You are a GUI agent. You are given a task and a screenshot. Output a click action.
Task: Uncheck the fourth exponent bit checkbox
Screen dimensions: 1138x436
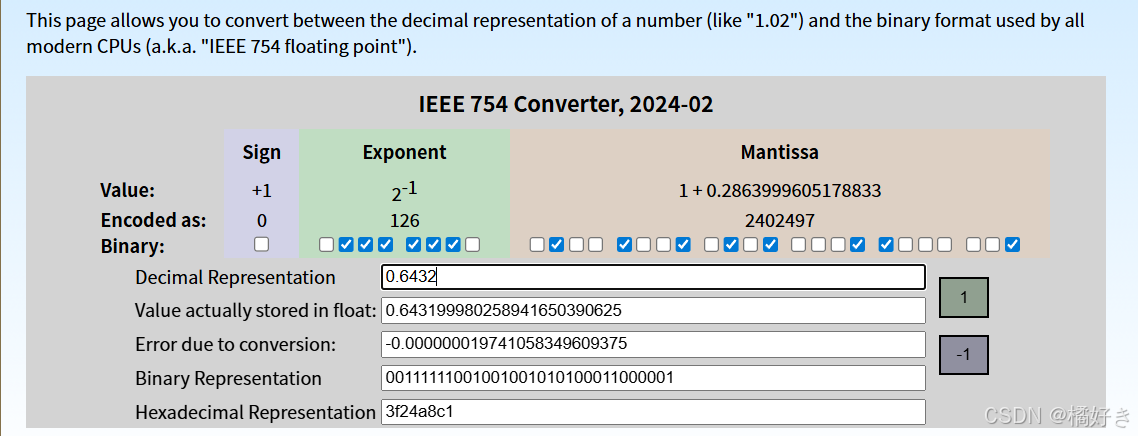(x=385, y=244)
